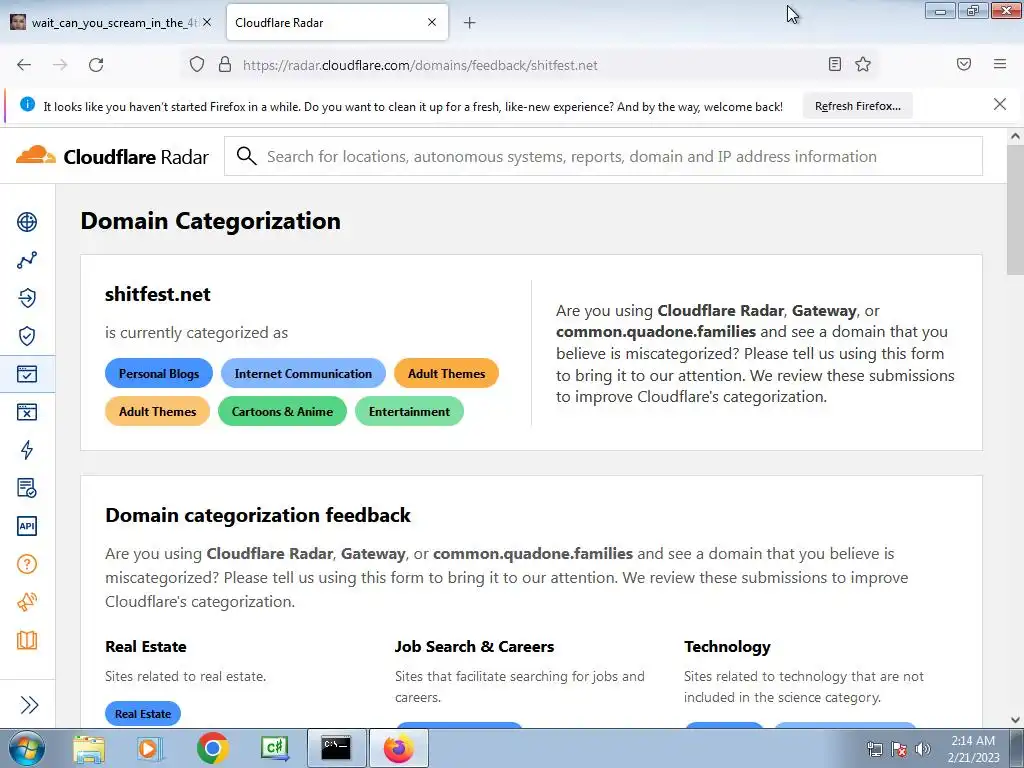
Task: Bookmark this page with the star icon
Action: coord(863,64)
